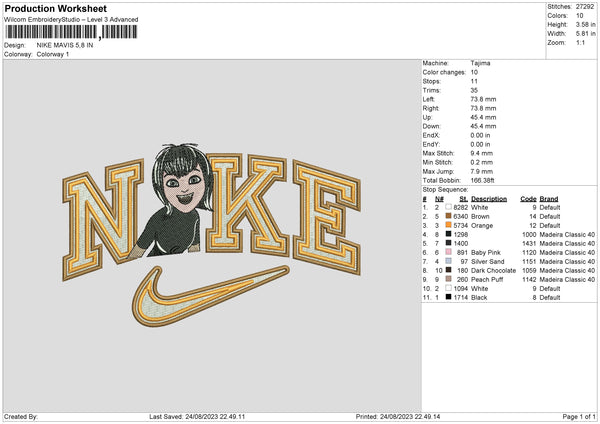The image size is (600, 424).
Task: Click the White swatch with 8282 stitches
Action: click(x=448, y=207)
